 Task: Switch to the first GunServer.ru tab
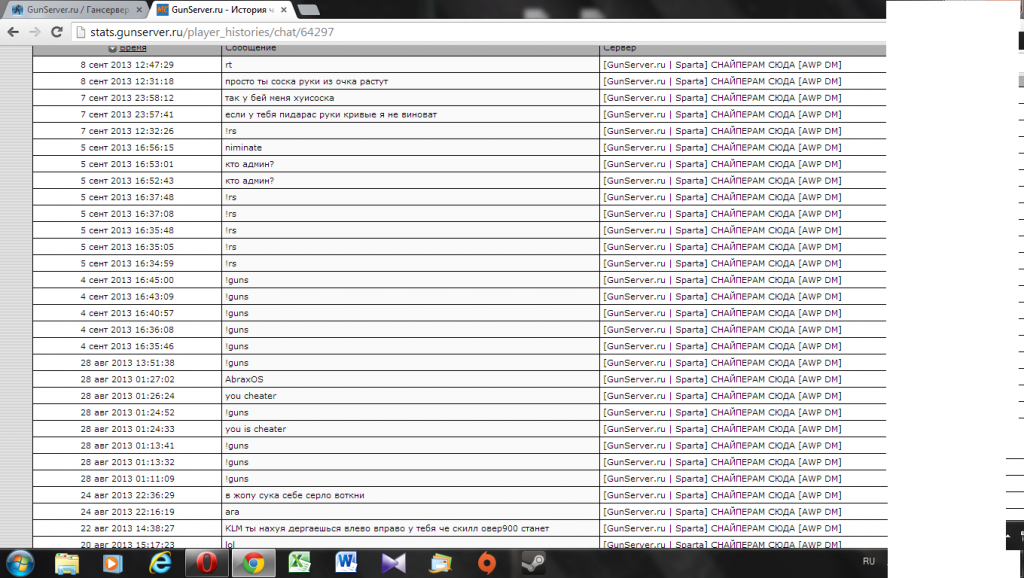70,10
